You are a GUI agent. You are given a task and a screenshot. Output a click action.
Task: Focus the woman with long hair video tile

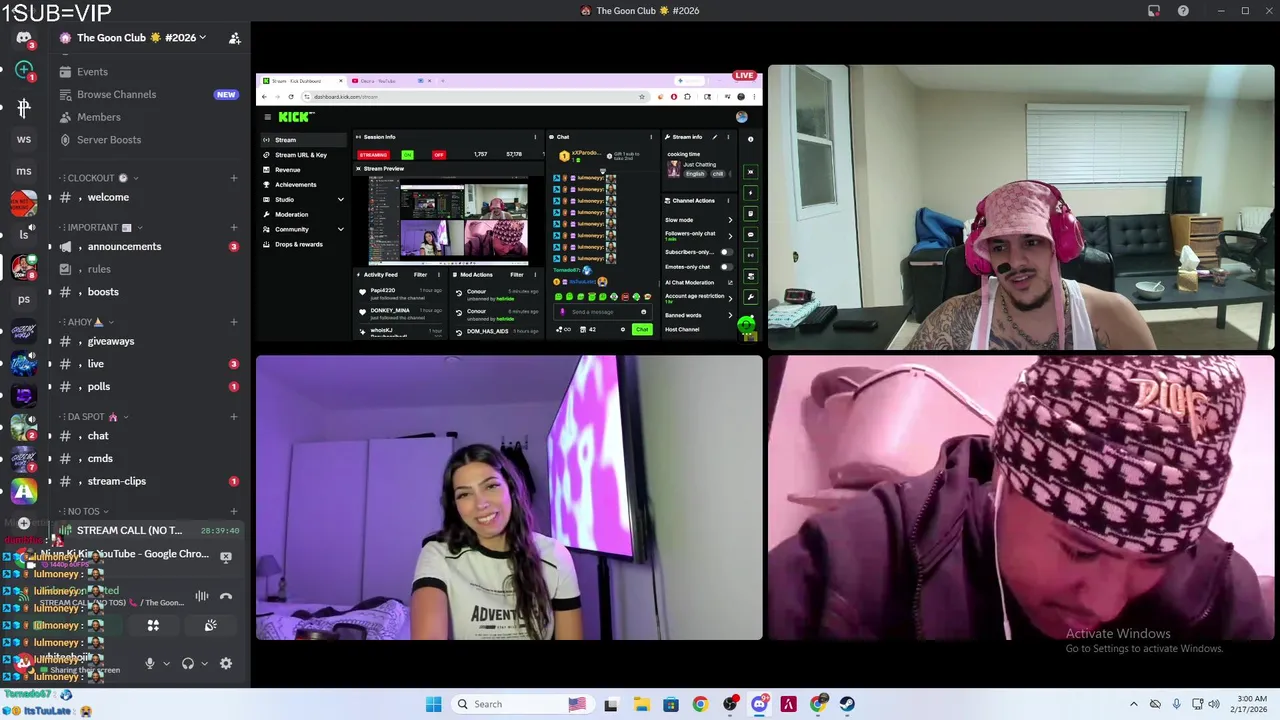(509, 497)
